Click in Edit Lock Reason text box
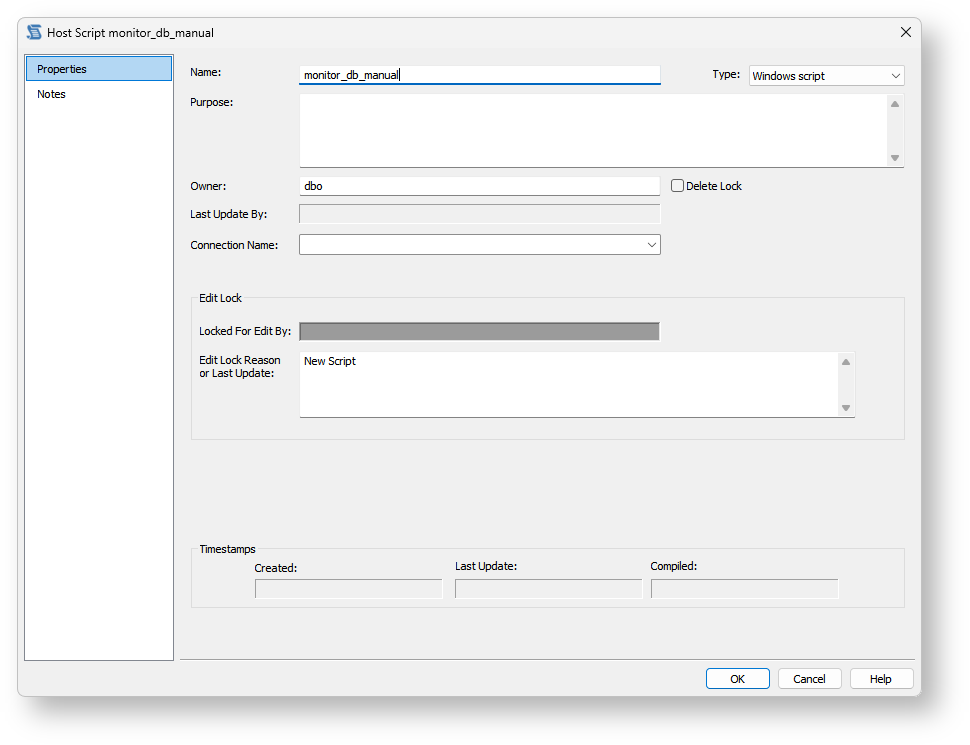This screenshot has height=745, width=970. pyautogui.click(x=569, y=384)
